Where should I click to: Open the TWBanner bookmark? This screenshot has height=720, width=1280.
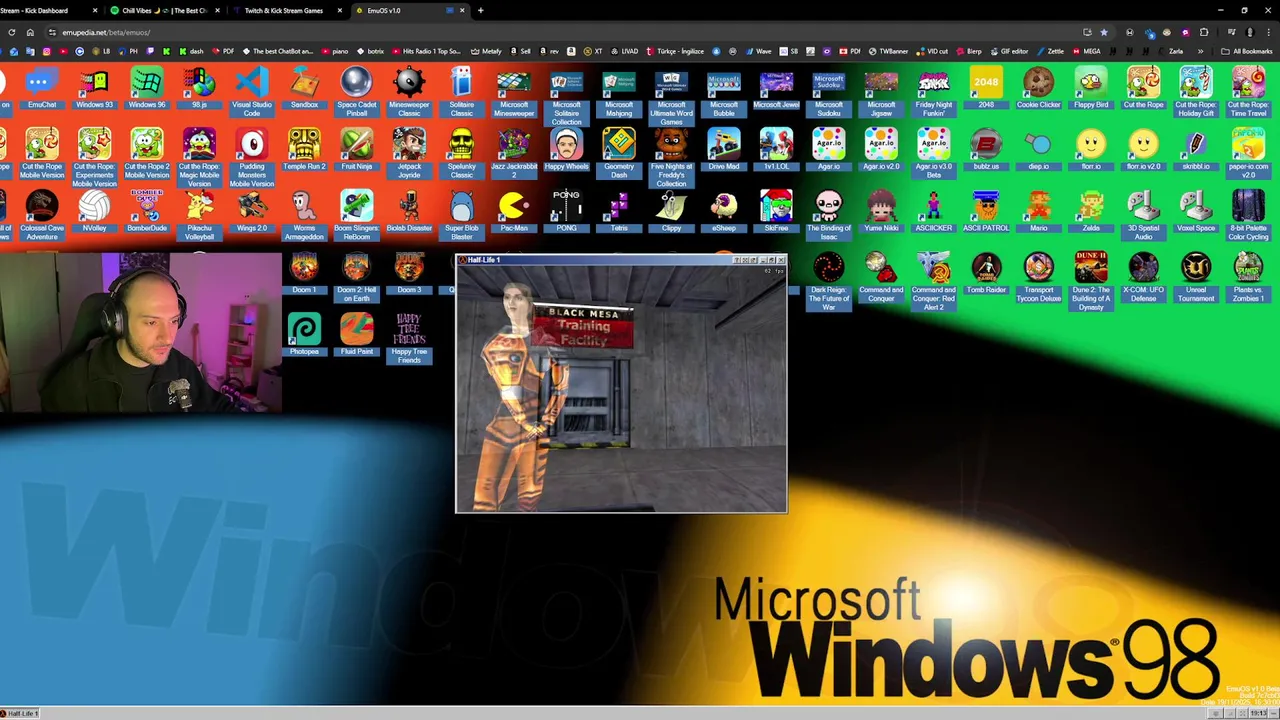tap(889, 51)
